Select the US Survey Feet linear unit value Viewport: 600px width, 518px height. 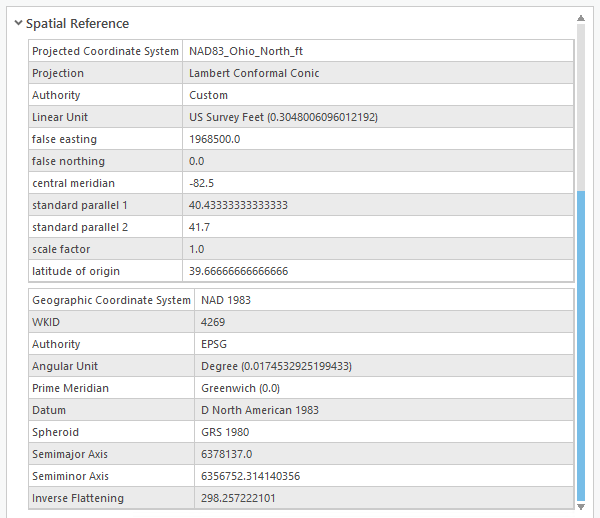point(283,117)
